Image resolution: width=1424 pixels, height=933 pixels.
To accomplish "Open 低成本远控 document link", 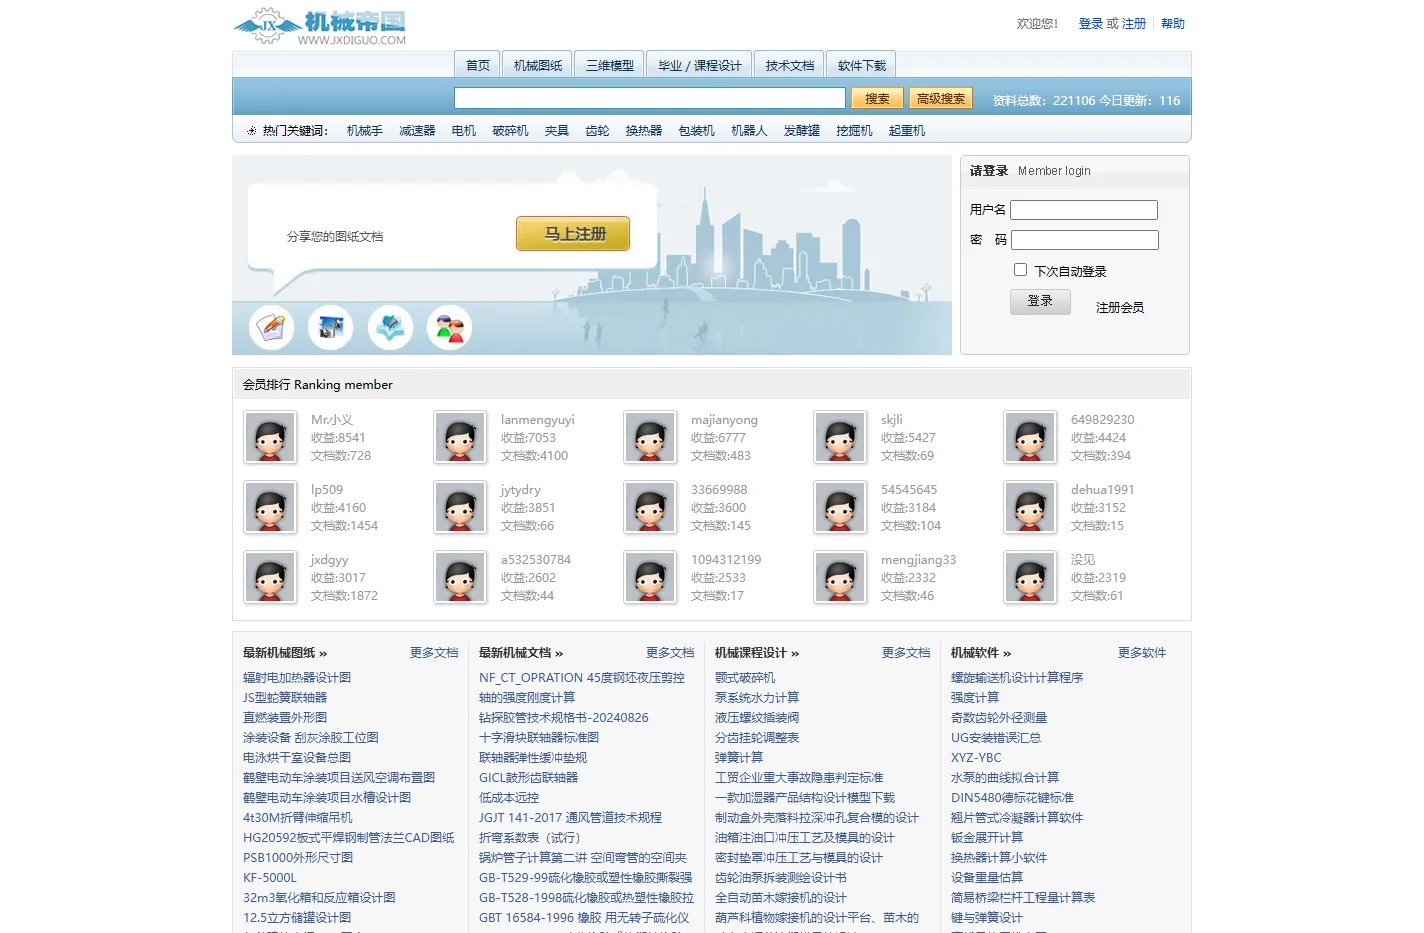I will (509, 797).
